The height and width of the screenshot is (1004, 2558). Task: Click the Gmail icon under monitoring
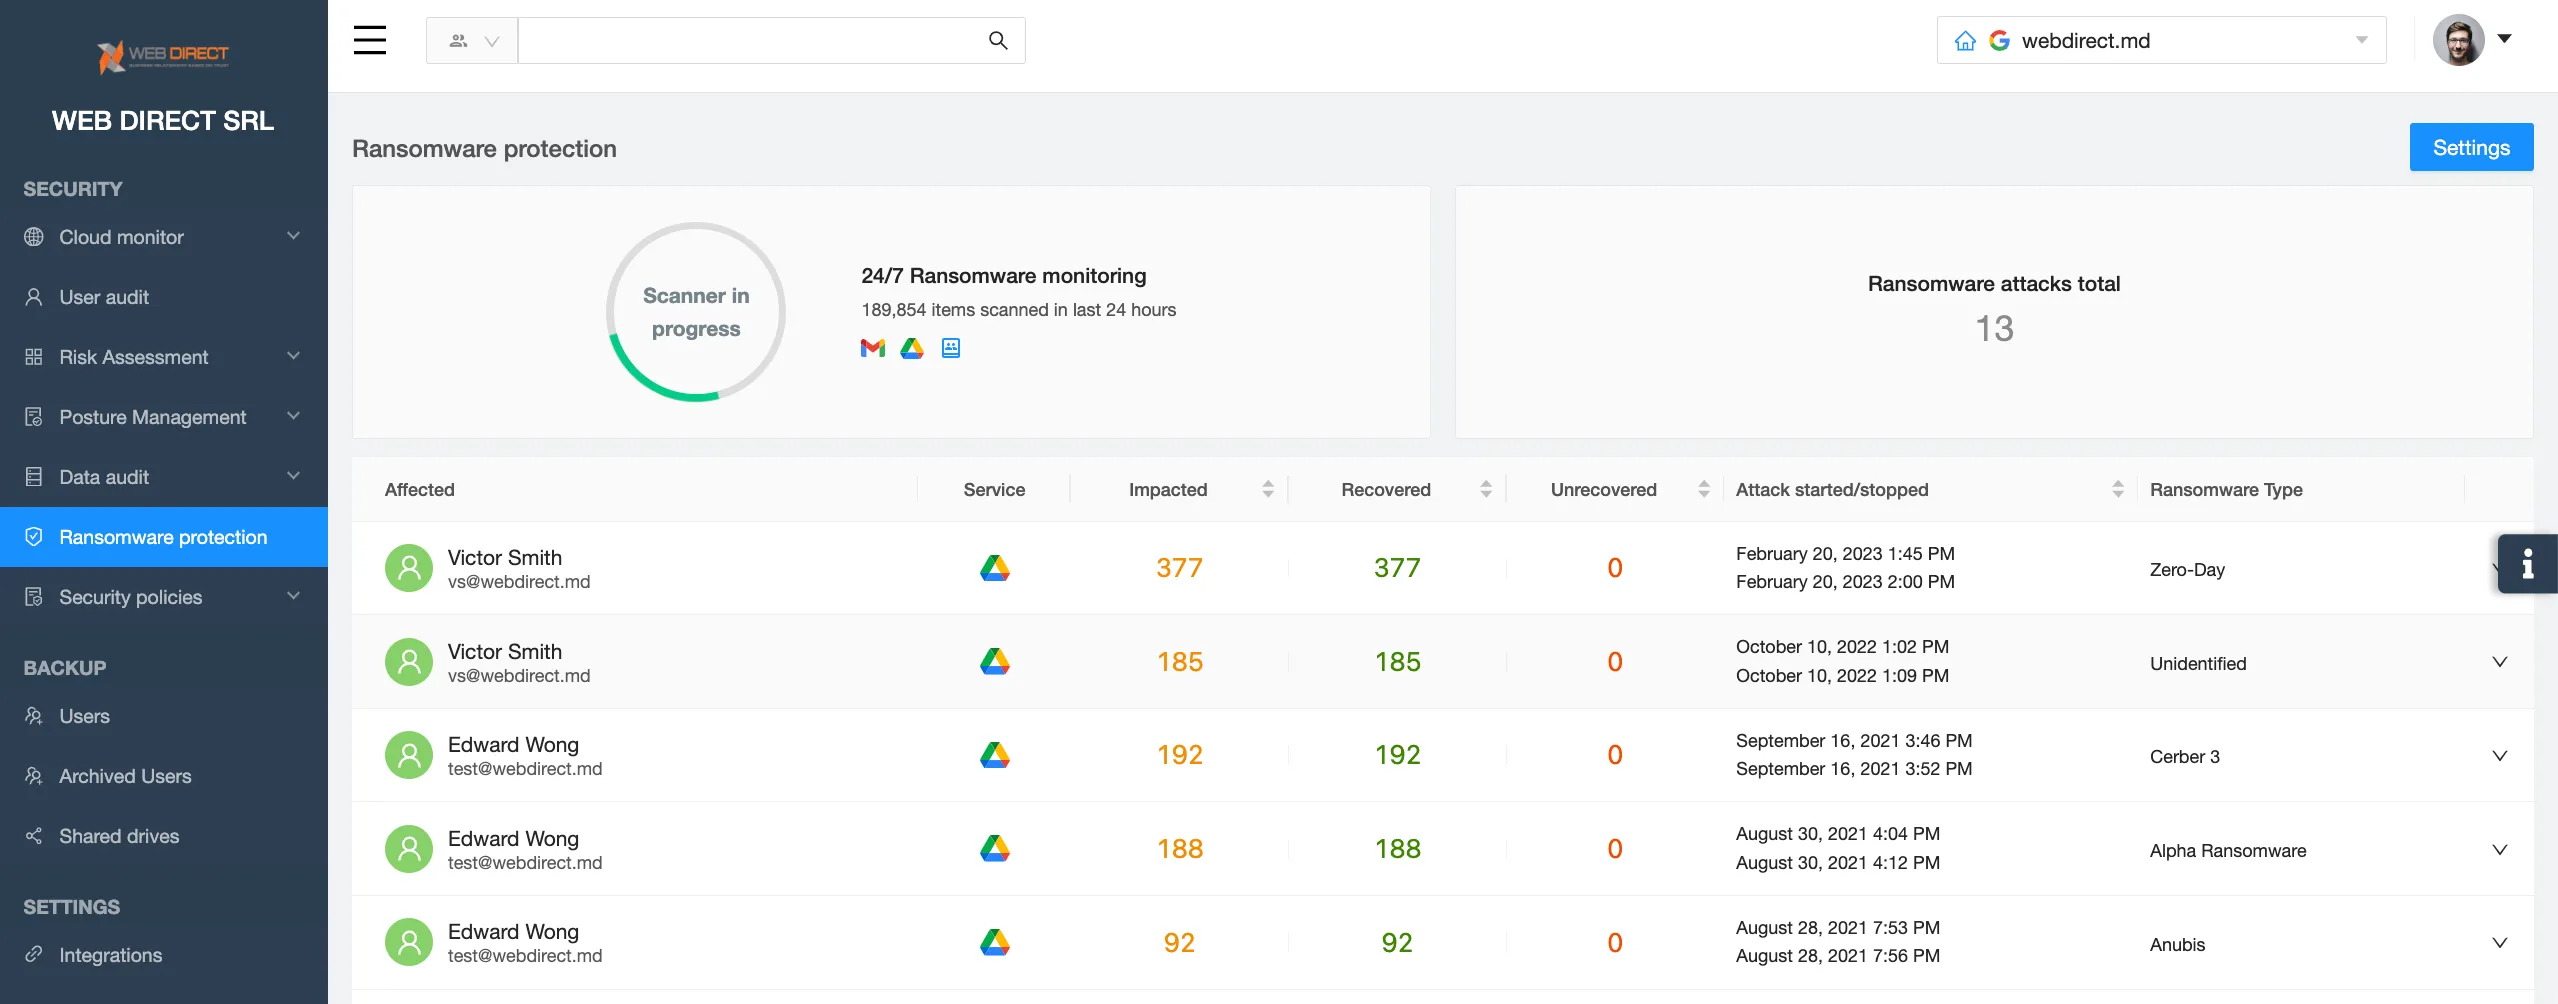coord(872,348)
